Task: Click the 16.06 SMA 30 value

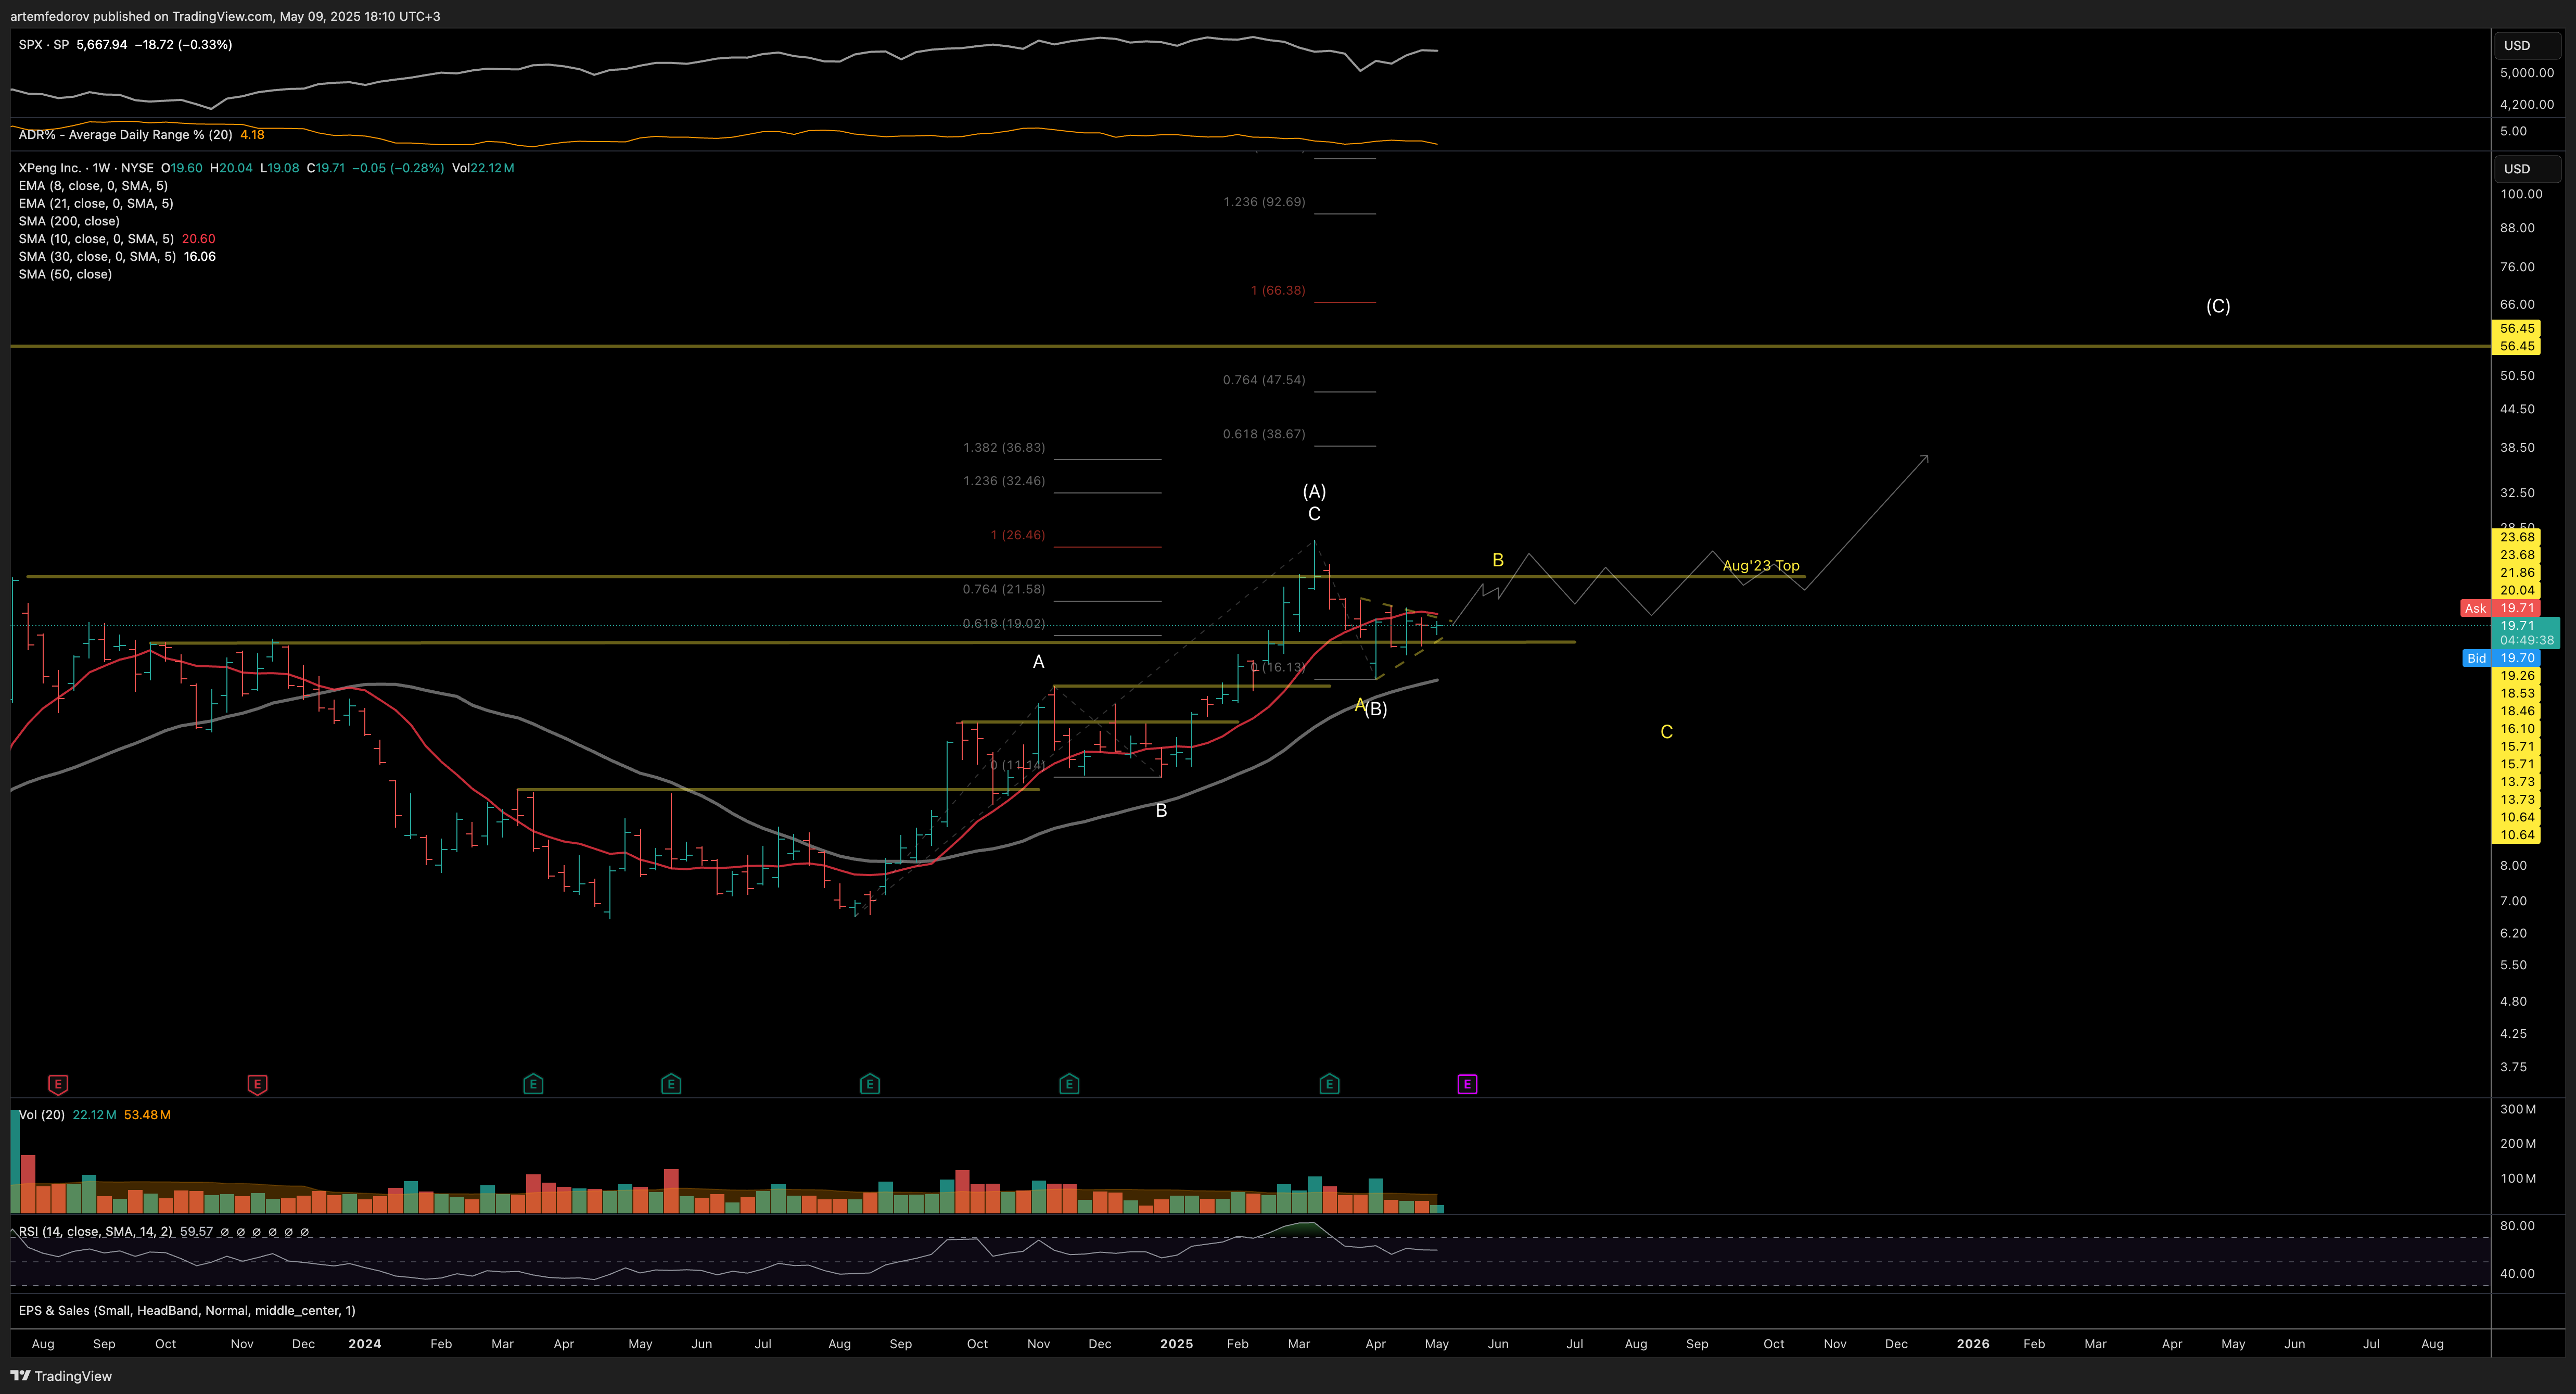Action: tap(200, 257)
